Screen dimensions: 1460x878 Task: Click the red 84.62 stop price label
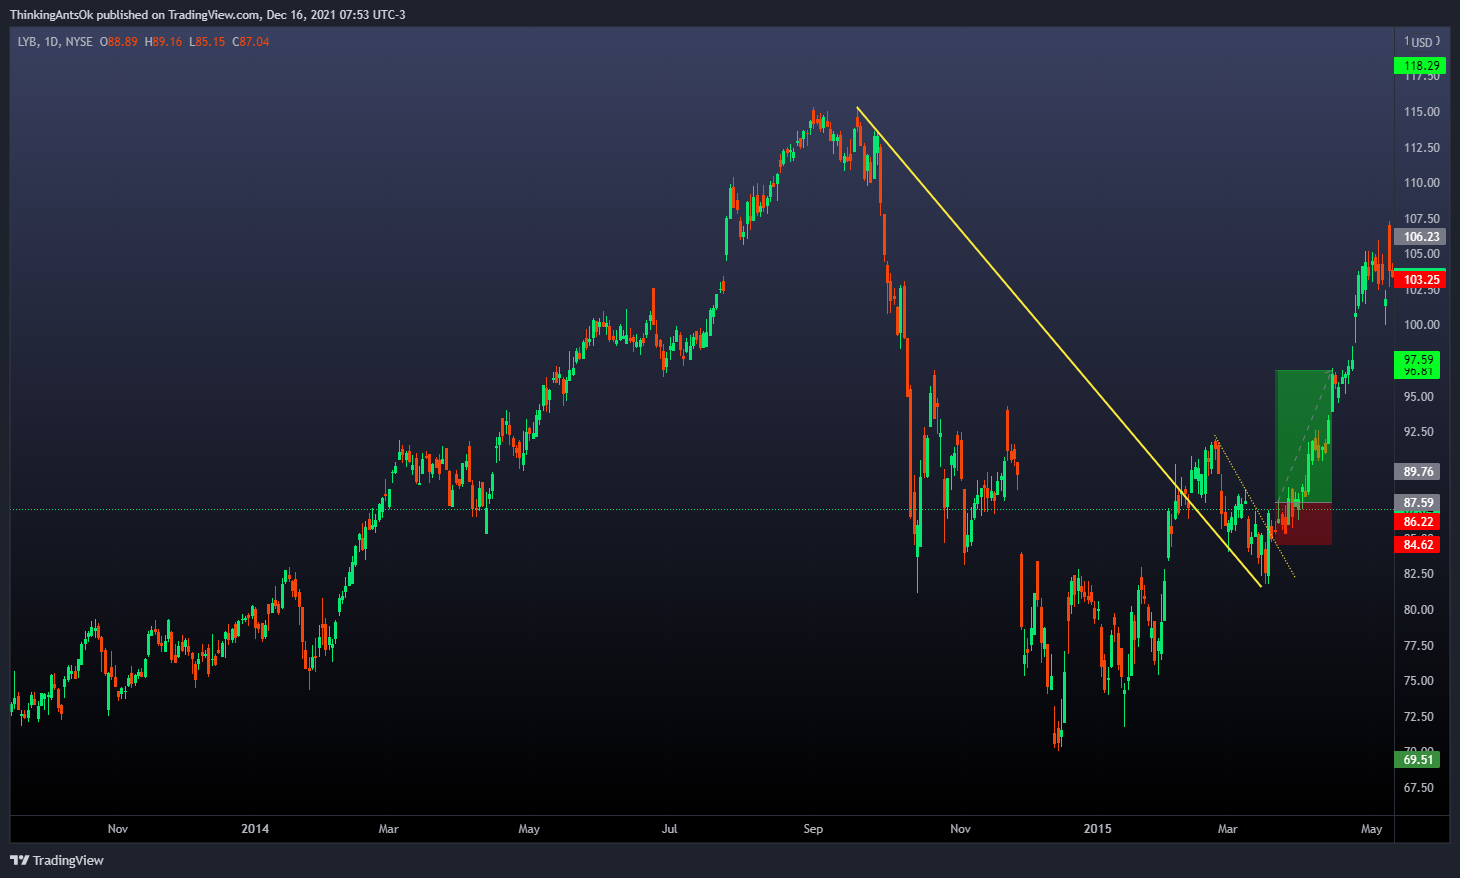coord(1417,545)
